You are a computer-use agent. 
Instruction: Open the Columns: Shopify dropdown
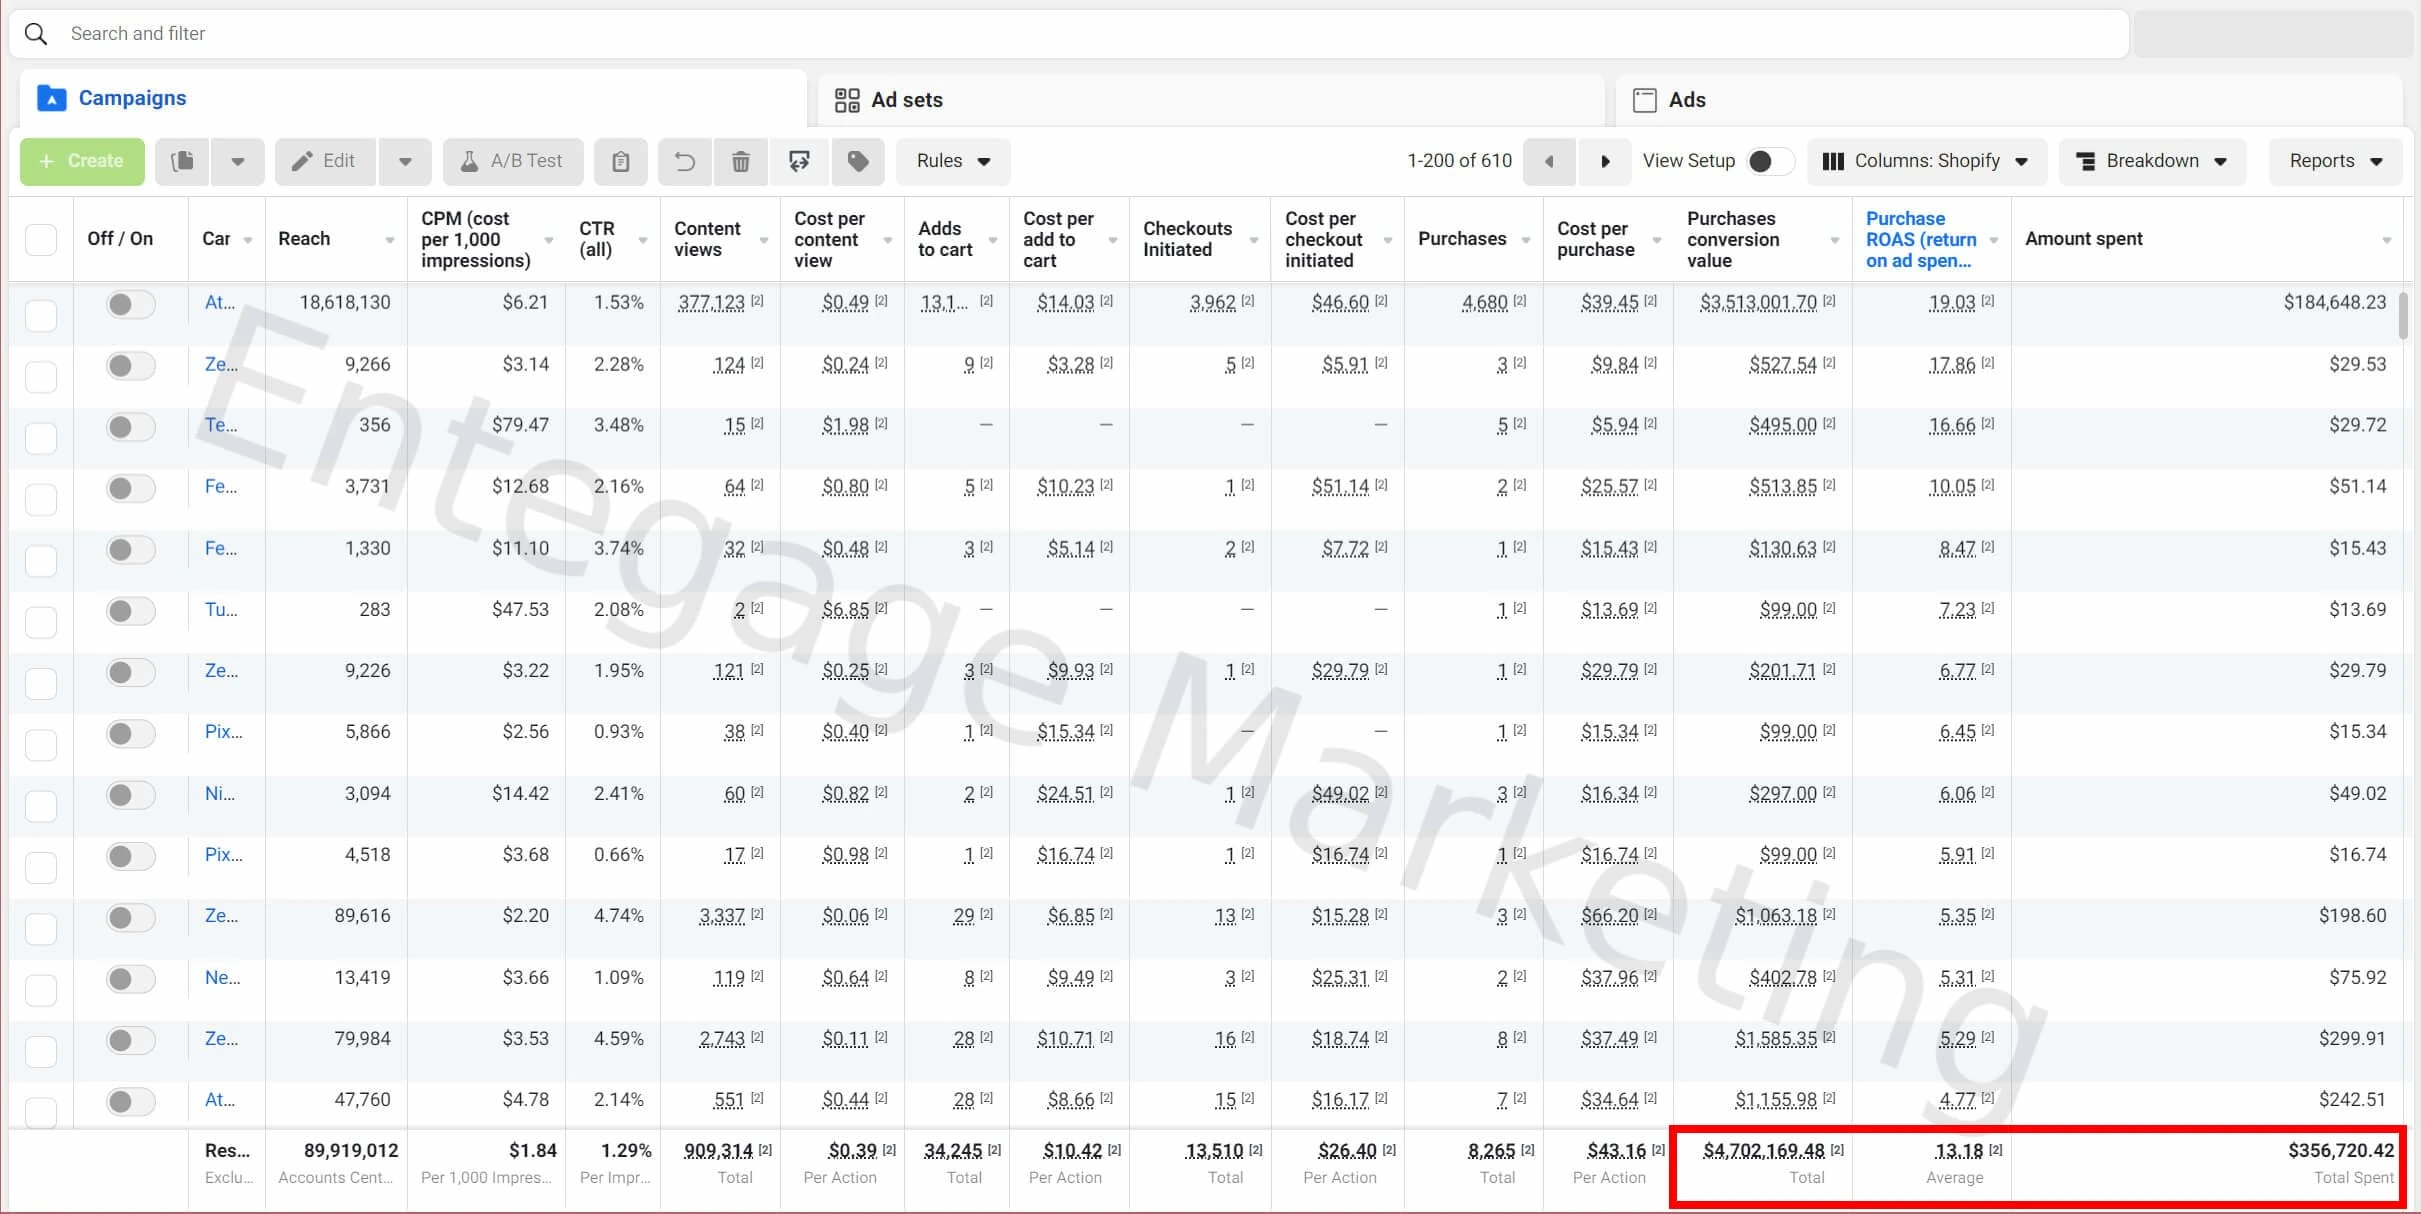(1925, 161)
